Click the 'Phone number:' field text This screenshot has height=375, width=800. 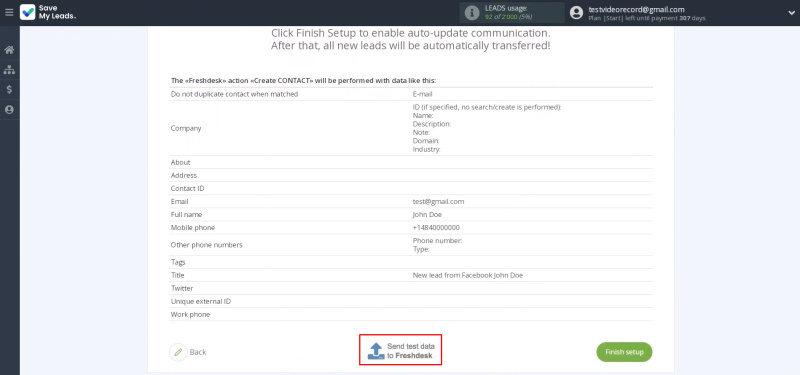coord(438,241)
